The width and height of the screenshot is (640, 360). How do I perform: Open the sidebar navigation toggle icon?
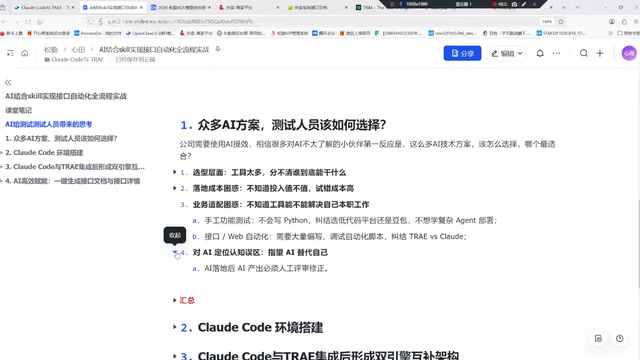click(10, 53)
